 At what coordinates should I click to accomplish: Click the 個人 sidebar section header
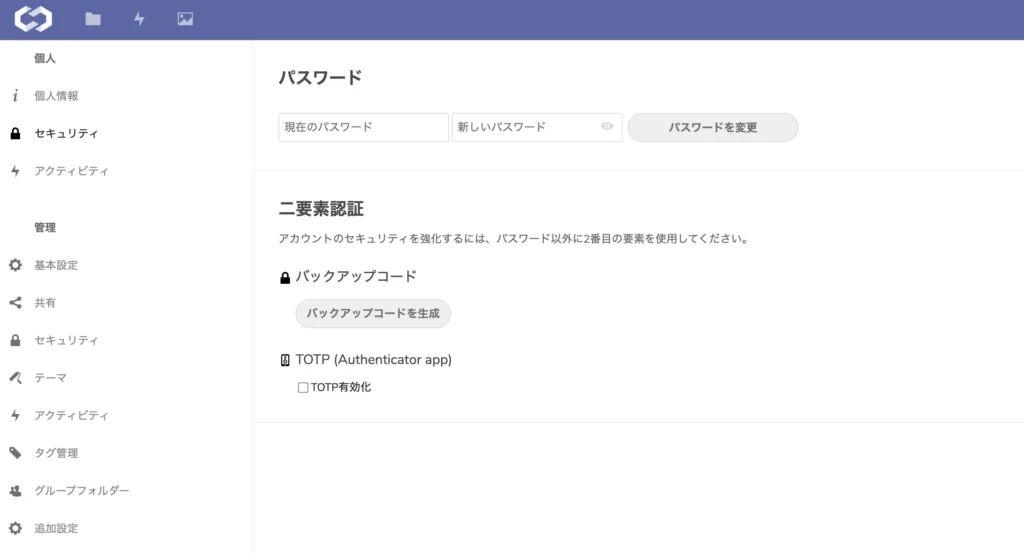45,59
